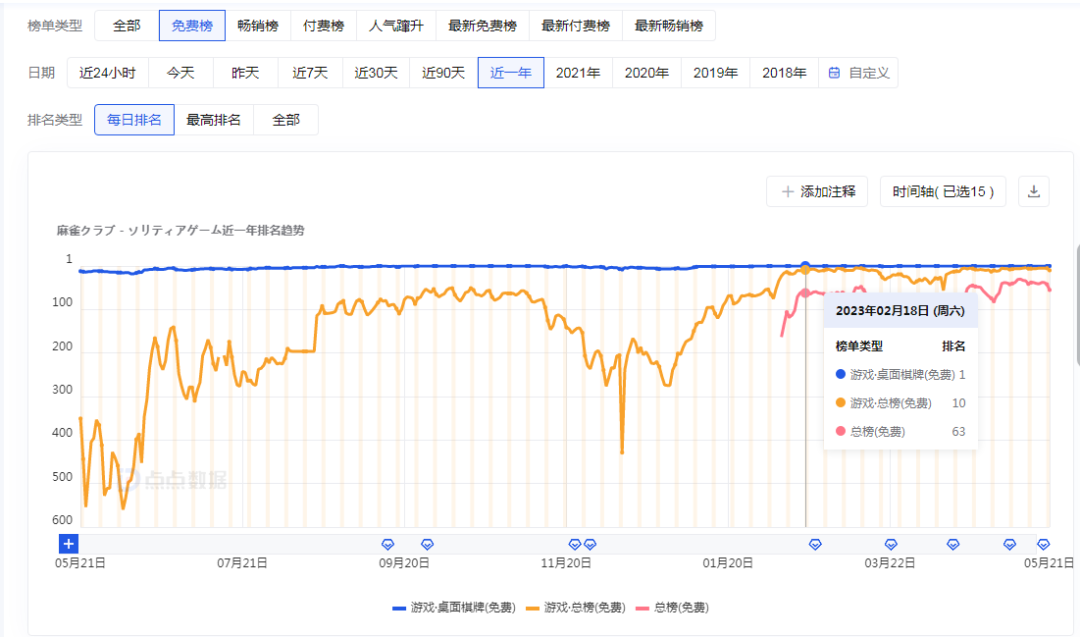This screenshot has width=1080, height=637.
Task: Select 最高排名 as the ranking type
Action: (212, 119)
